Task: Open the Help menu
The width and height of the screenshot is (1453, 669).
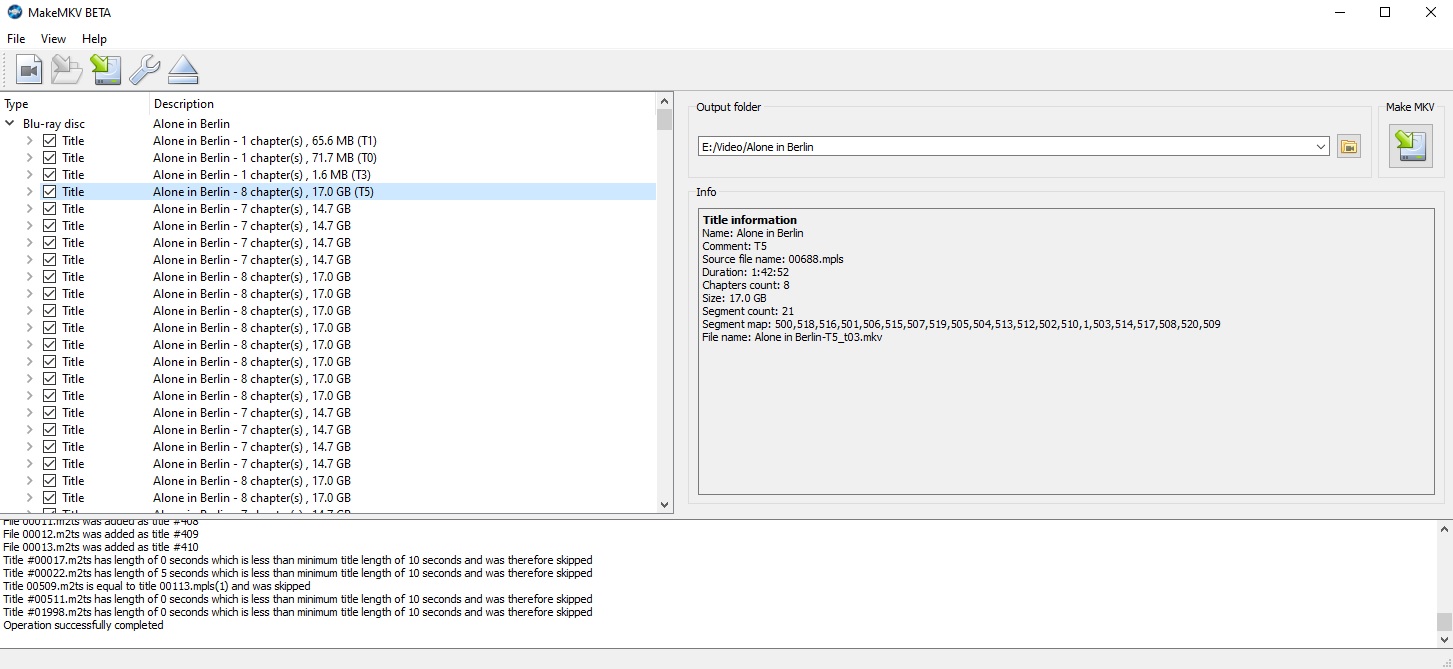Action: (x=94, y=39)
